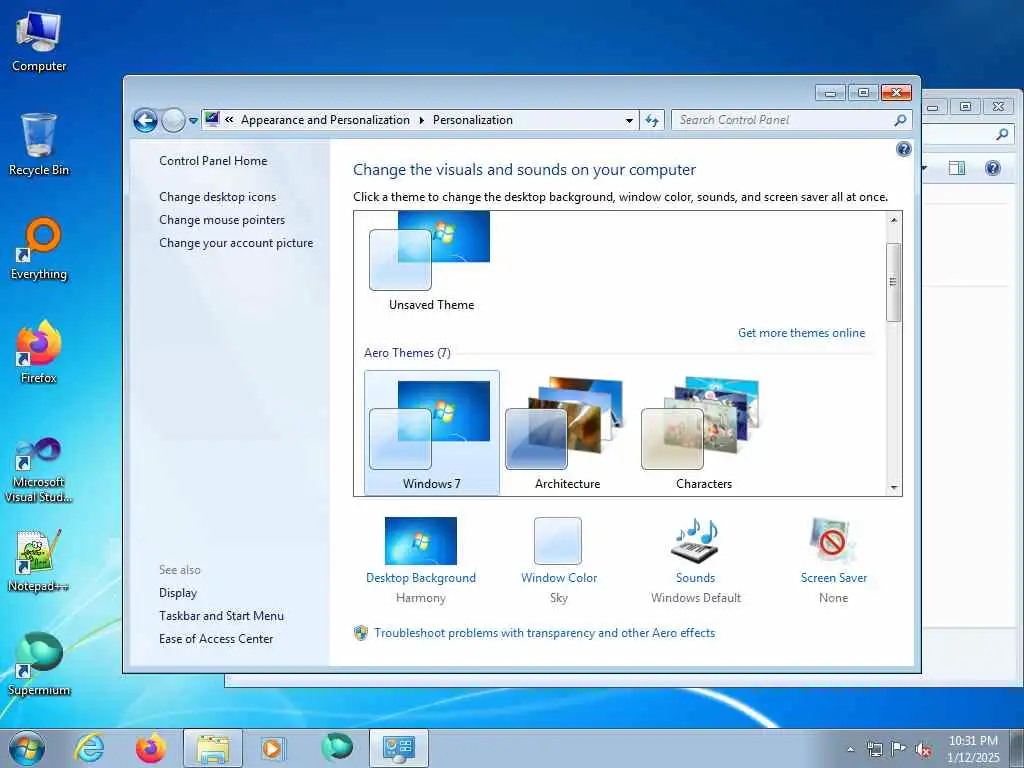
Task: Click the refresh button beside address bar
Action: [x=652, y=120]
